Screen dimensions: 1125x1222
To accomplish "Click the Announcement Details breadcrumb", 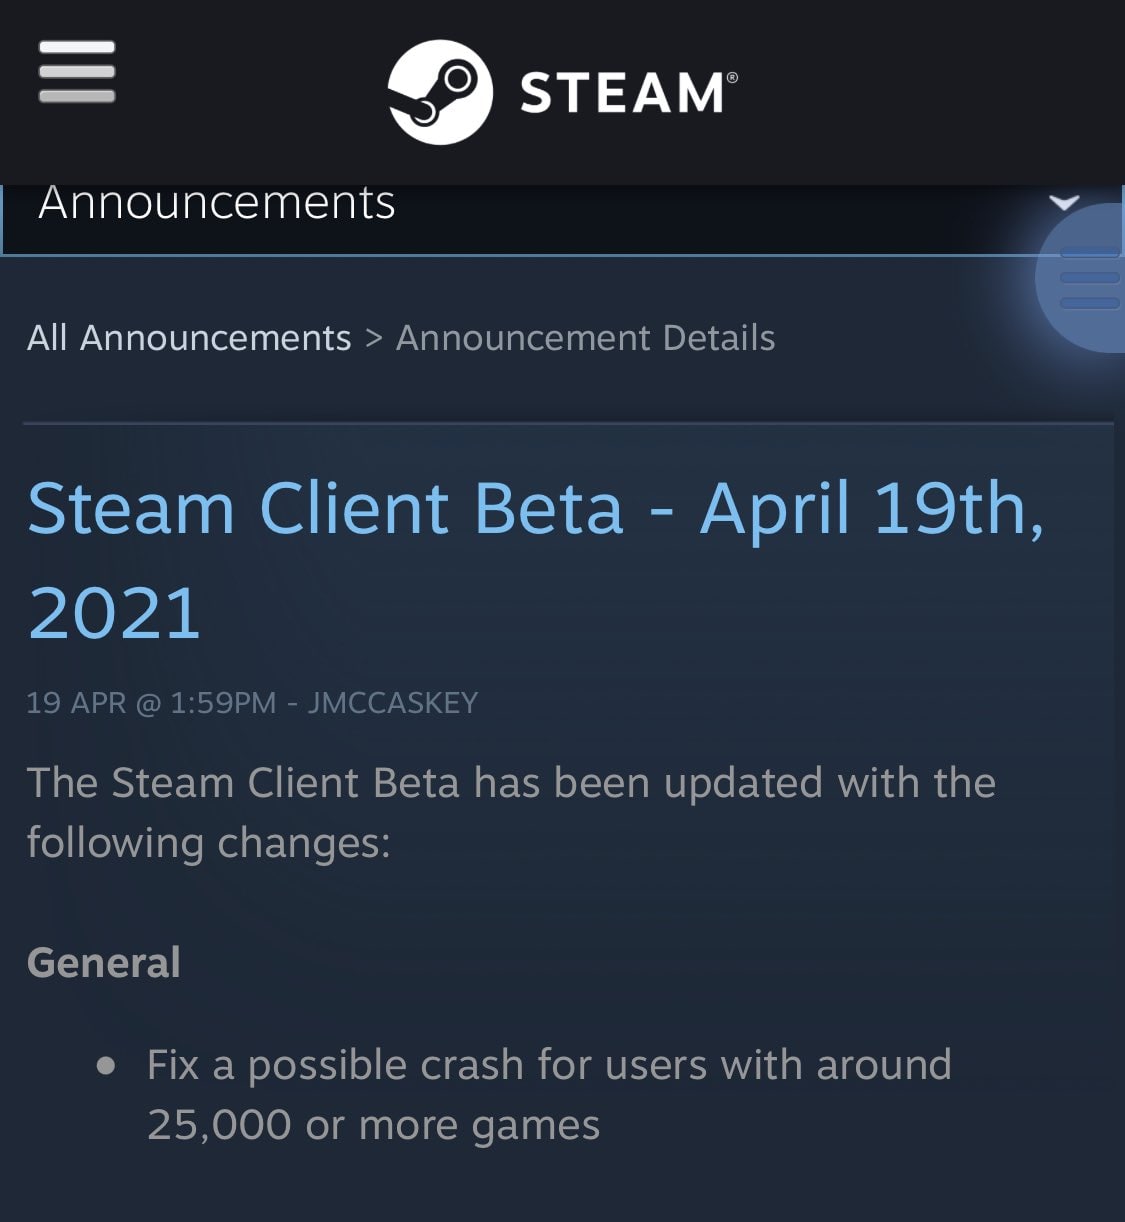I will [x=585, y=338].
